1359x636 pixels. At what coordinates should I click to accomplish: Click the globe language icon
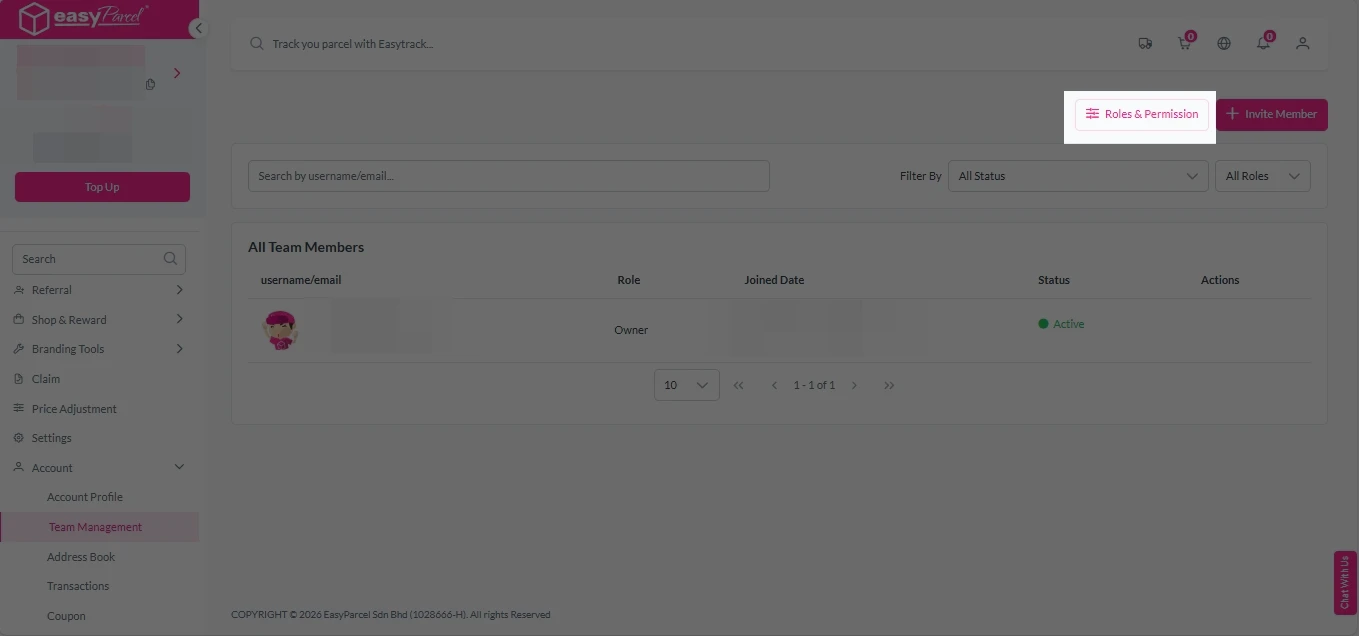pyautogui.click(x=1224, y=44)
